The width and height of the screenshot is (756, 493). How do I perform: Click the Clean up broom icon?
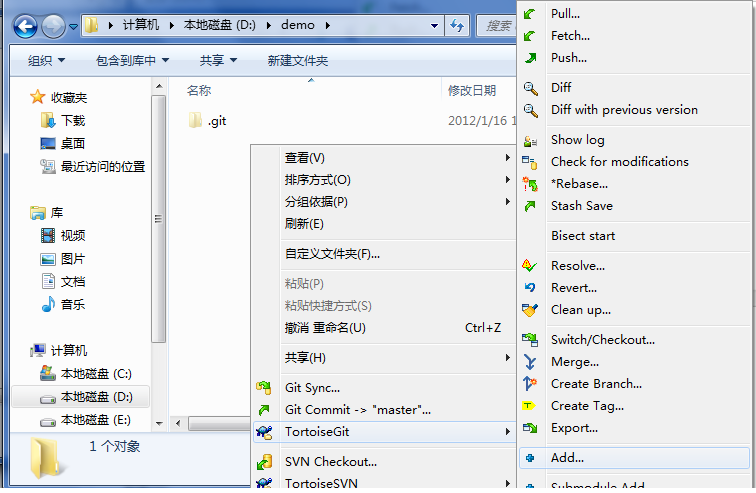[529, 310]
